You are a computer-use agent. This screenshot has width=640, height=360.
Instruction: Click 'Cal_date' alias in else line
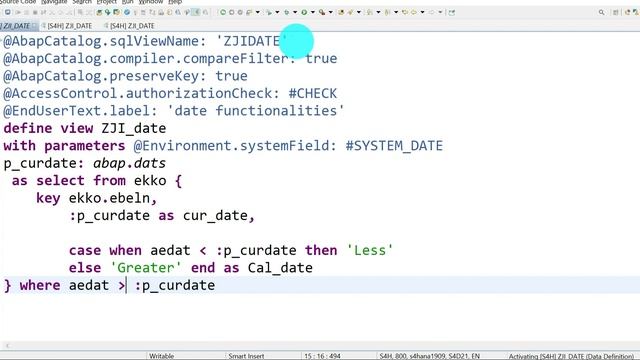click(280, 268)
